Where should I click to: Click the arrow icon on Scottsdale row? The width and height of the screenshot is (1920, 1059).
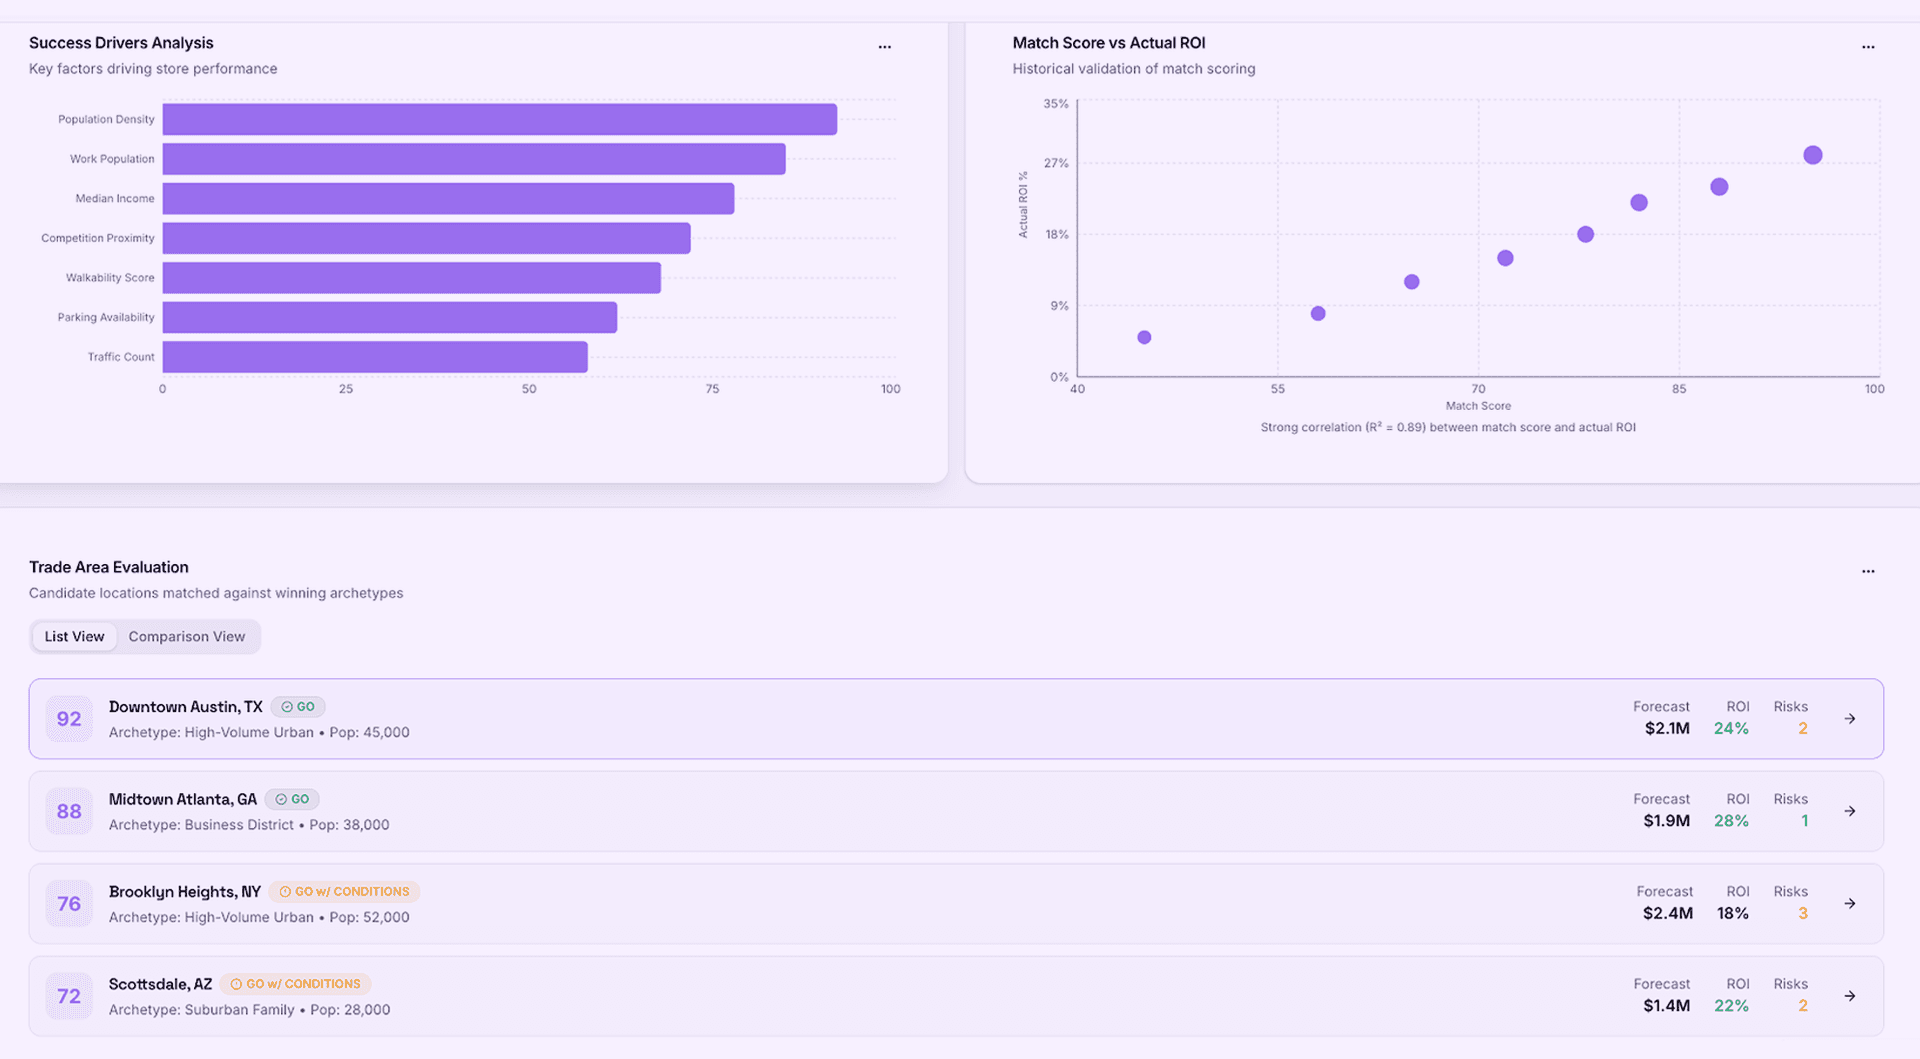(x=1851, y=996)
